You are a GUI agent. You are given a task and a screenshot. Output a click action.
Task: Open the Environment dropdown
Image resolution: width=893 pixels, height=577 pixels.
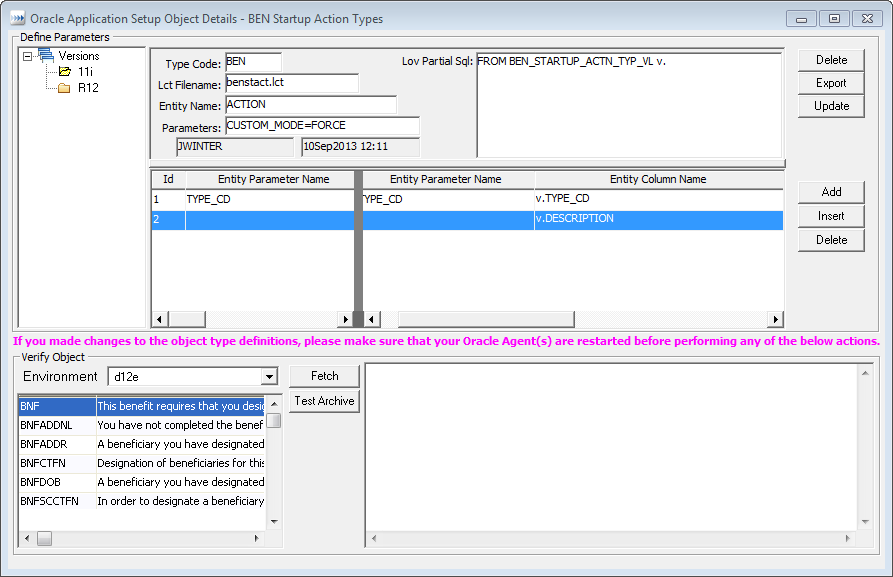point(269,377)
